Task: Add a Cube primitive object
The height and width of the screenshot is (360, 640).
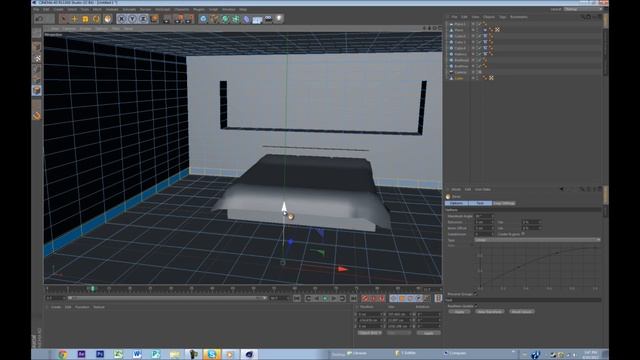Action: [203, 19]
